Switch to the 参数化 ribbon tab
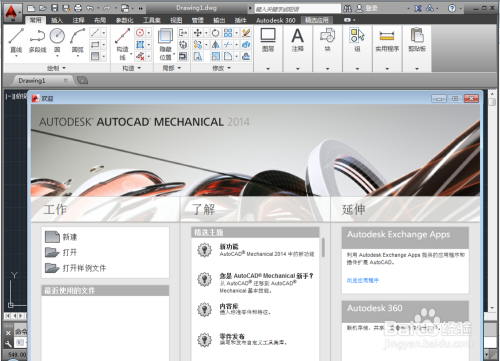500x361 pixels. 124,20
